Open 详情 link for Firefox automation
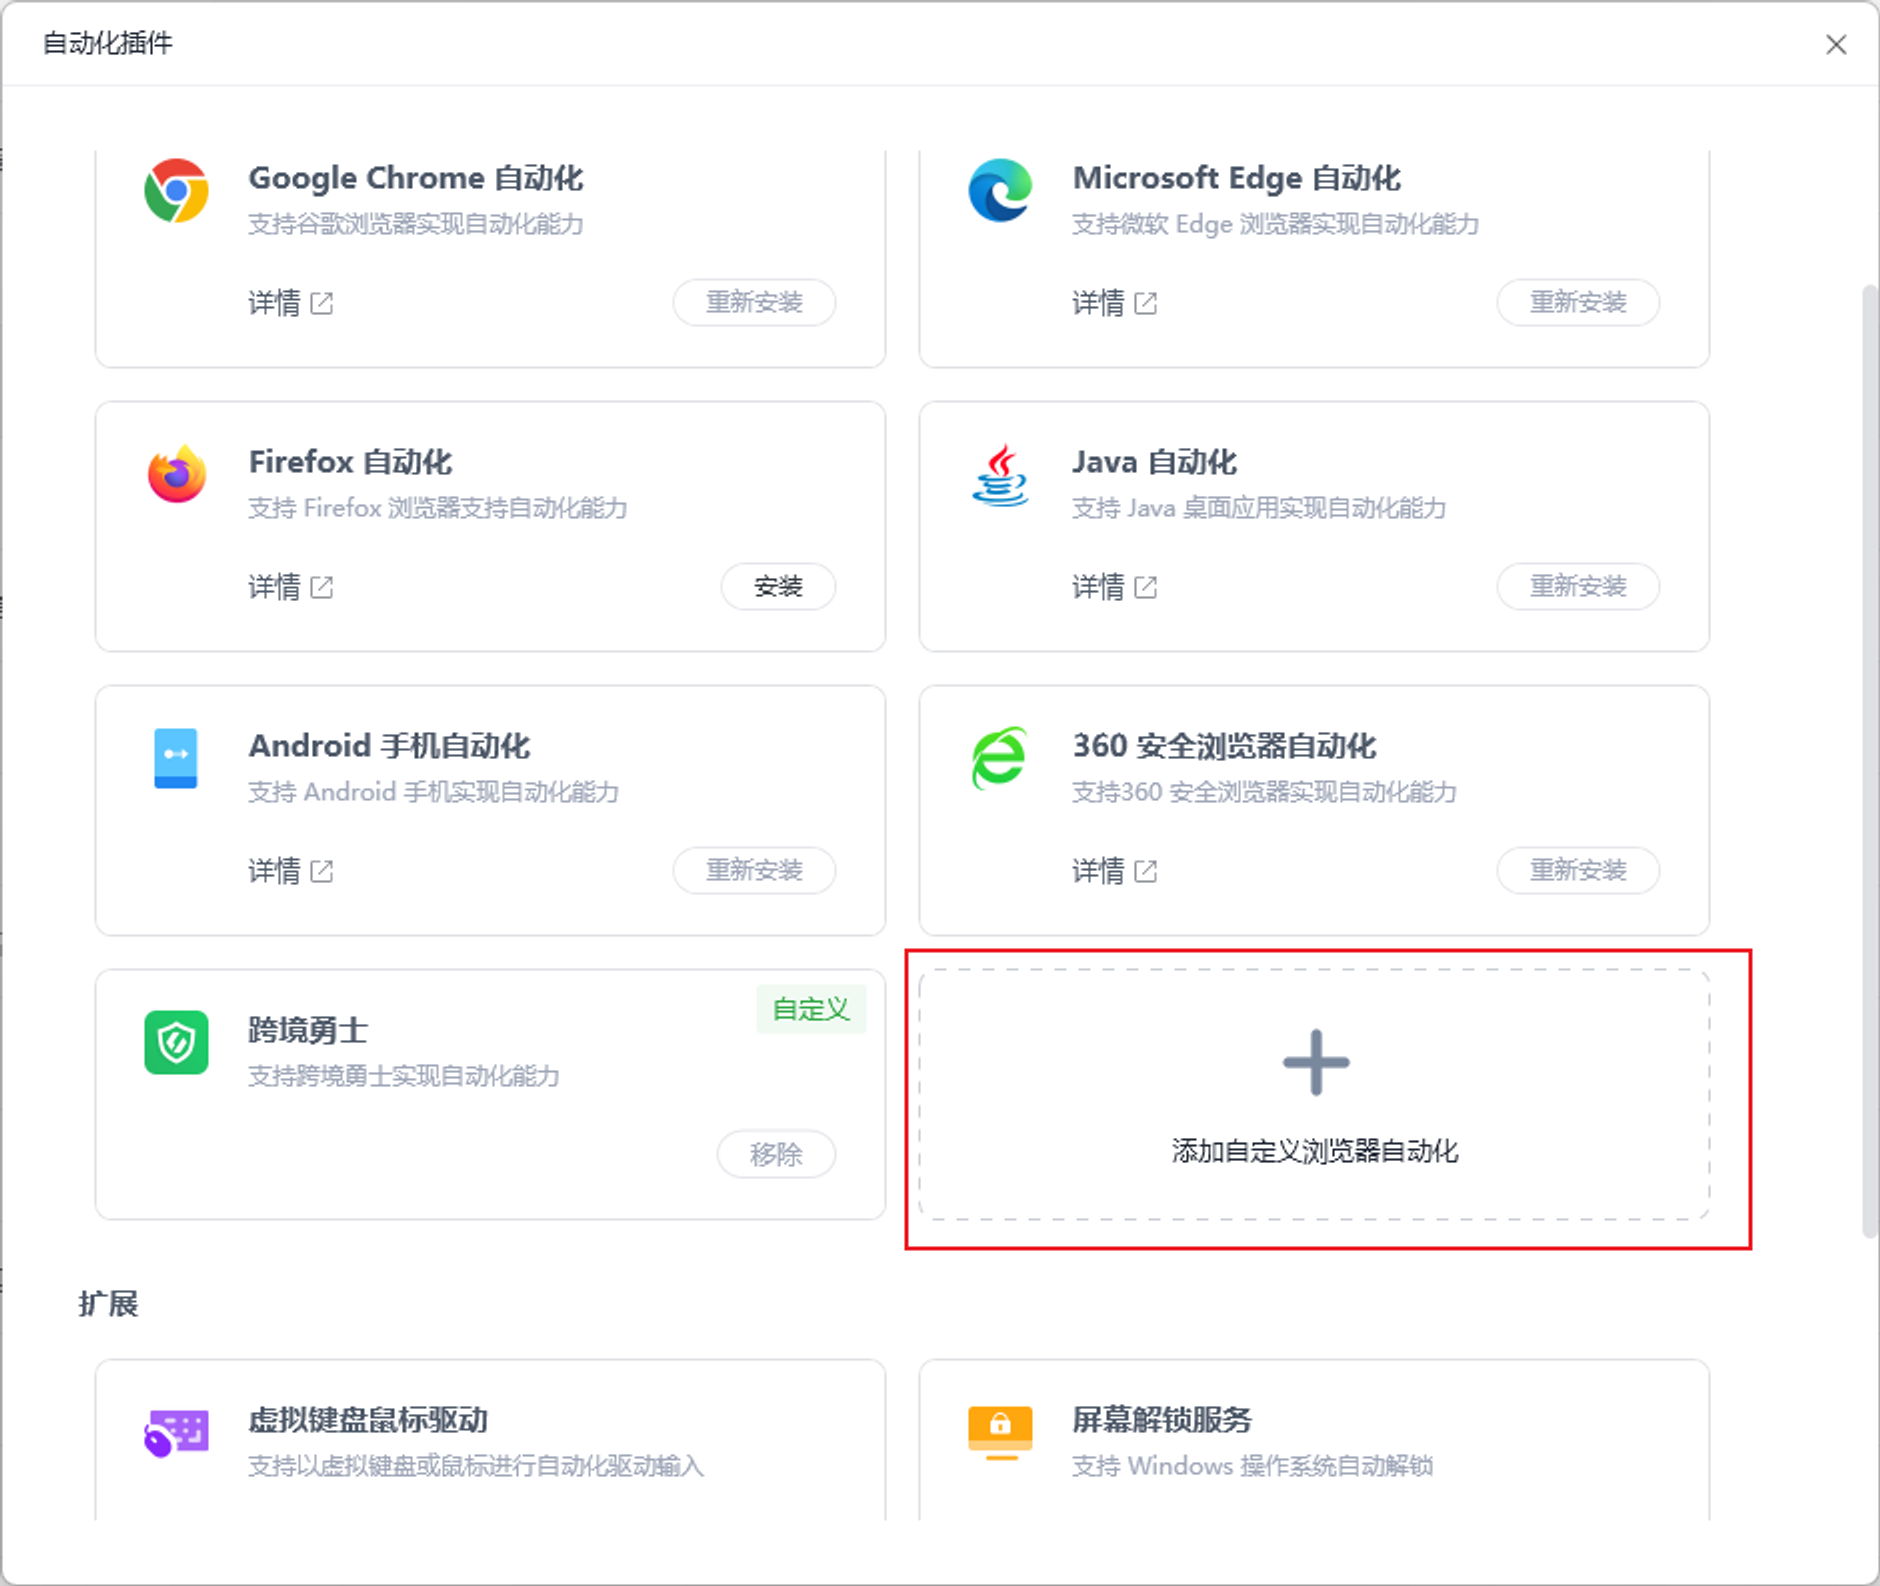Image resolution: width=1880 pixels, height=1586 pixels. [274, 587]
